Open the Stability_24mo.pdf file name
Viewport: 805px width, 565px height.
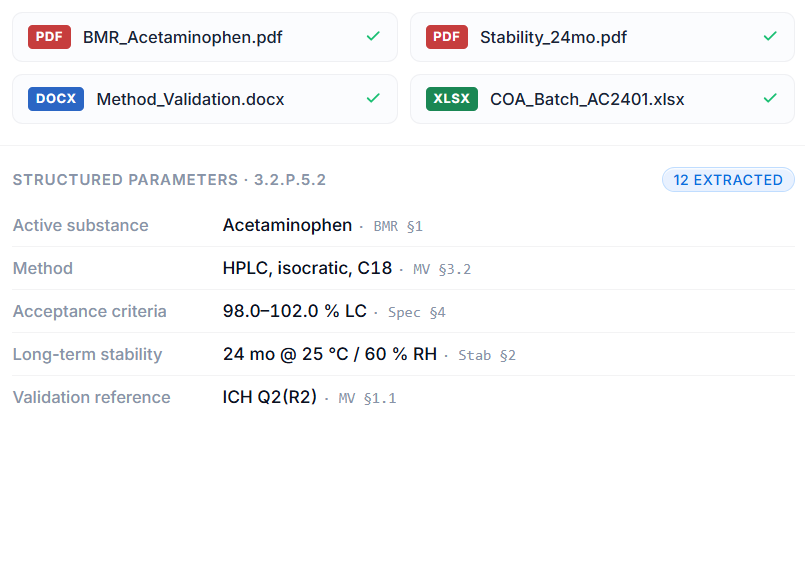[x=553, y=37]
